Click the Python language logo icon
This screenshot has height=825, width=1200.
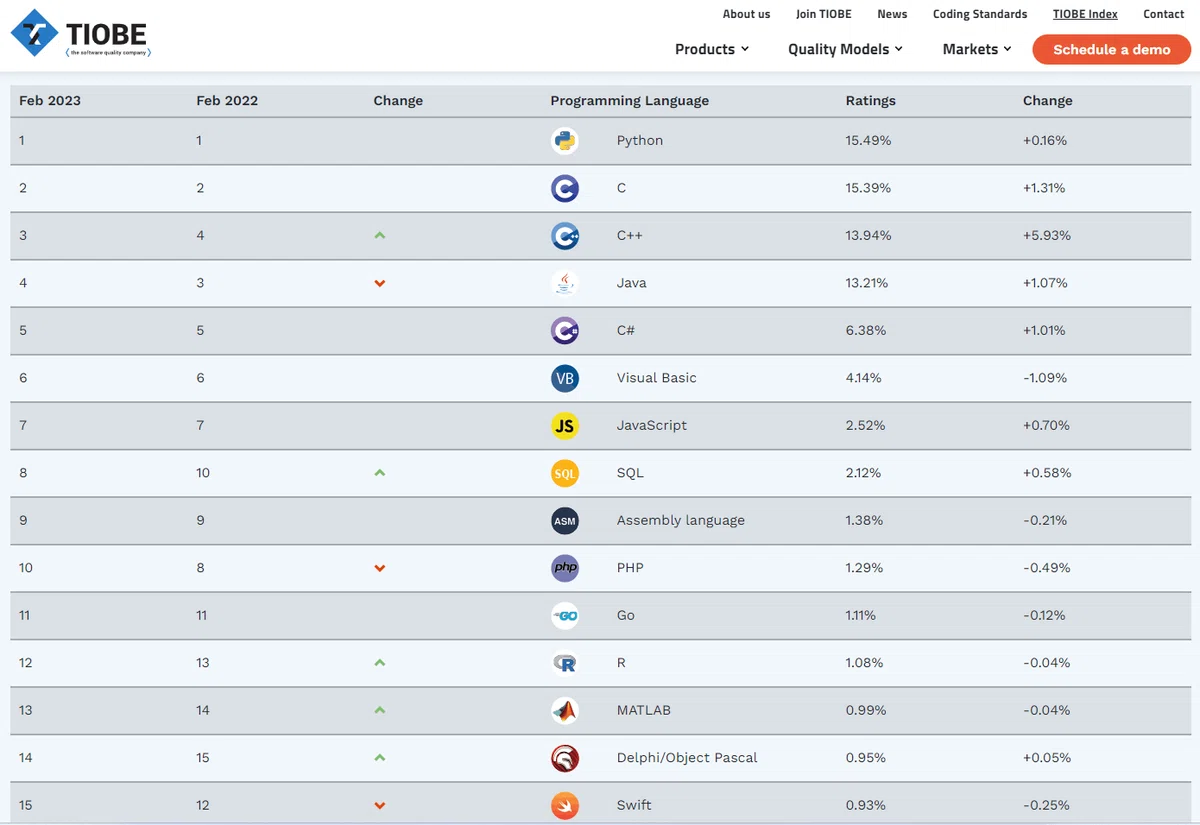[565, 140]
